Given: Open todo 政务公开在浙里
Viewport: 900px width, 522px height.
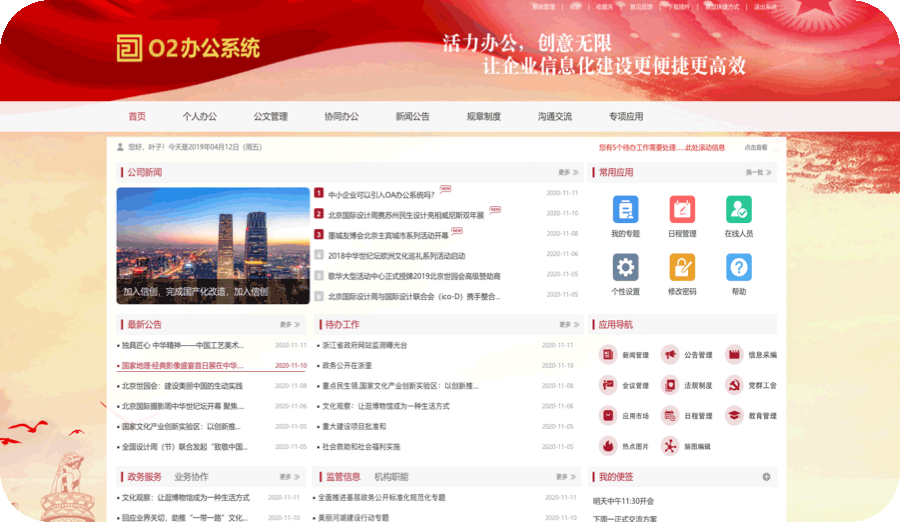Looking at the screenshot, I should 347,366.
